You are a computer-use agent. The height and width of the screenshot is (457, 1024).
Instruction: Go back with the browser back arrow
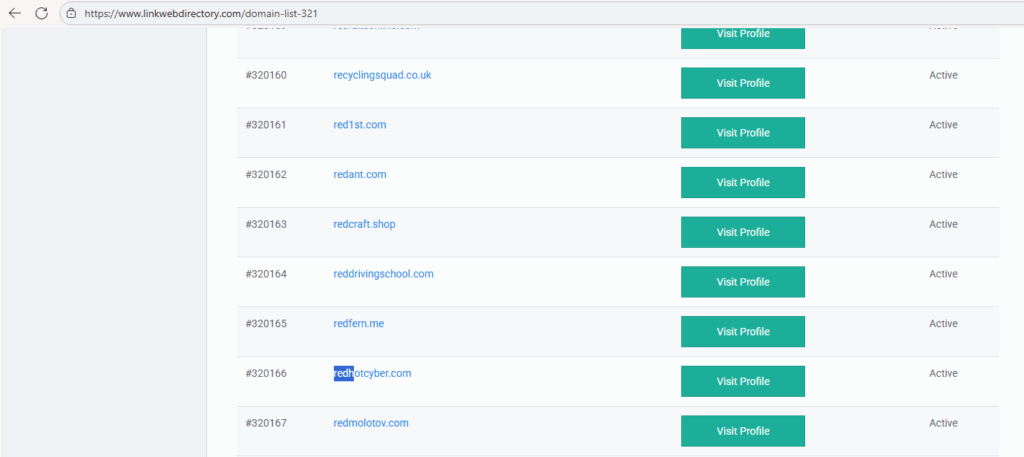[14, 13]
